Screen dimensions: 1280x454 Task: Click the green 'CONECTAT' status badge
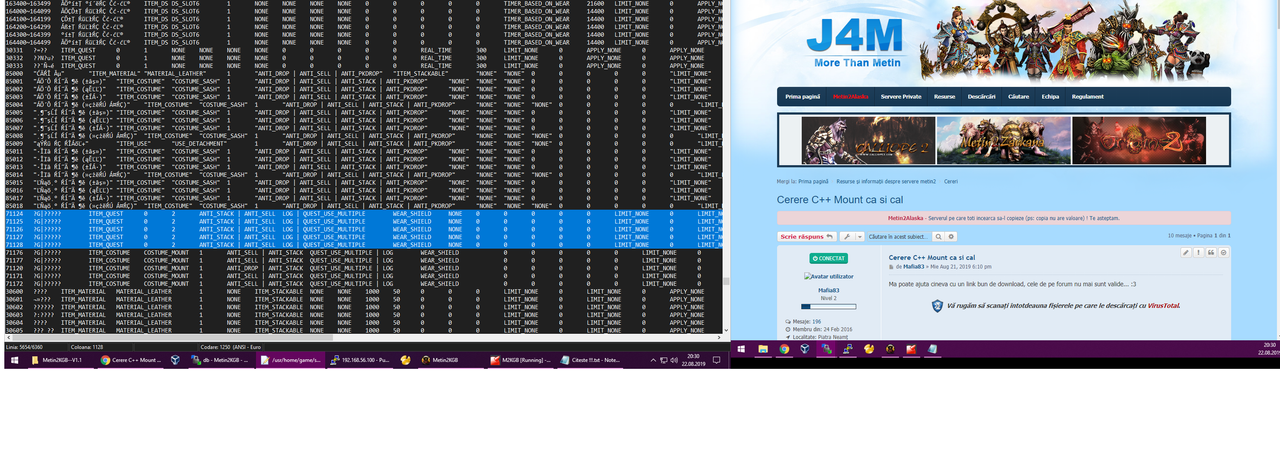pyautogui.click(x=828, y=258)
